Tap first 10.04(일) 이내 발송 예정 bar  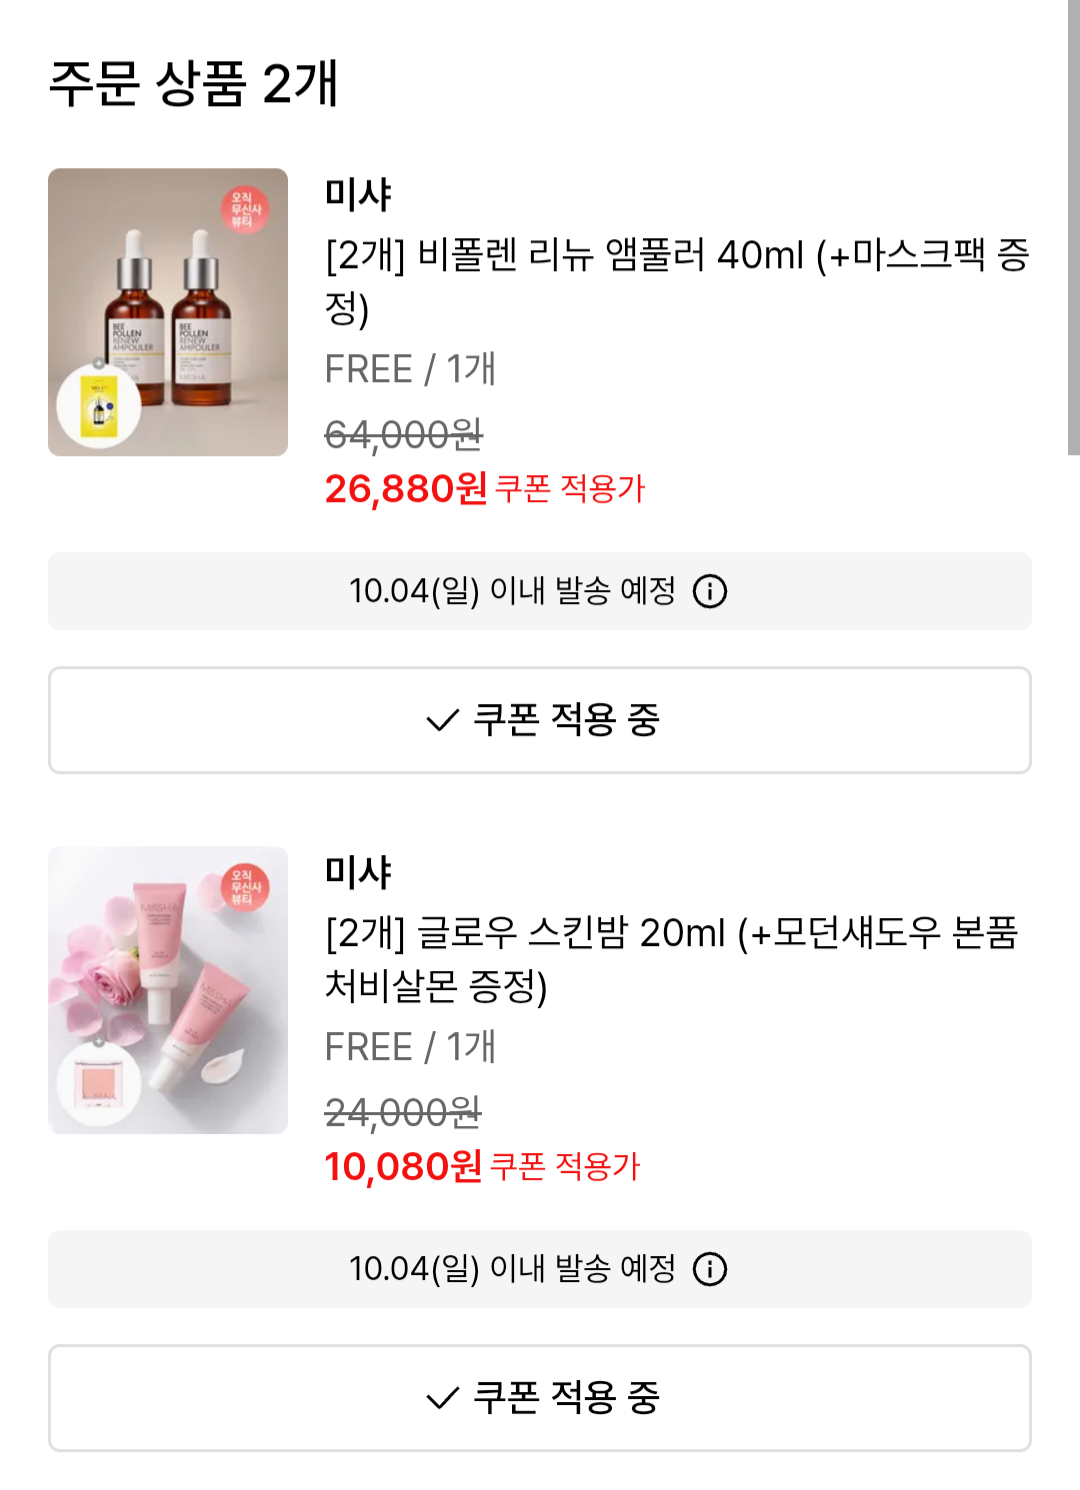(x=540, y=591)
